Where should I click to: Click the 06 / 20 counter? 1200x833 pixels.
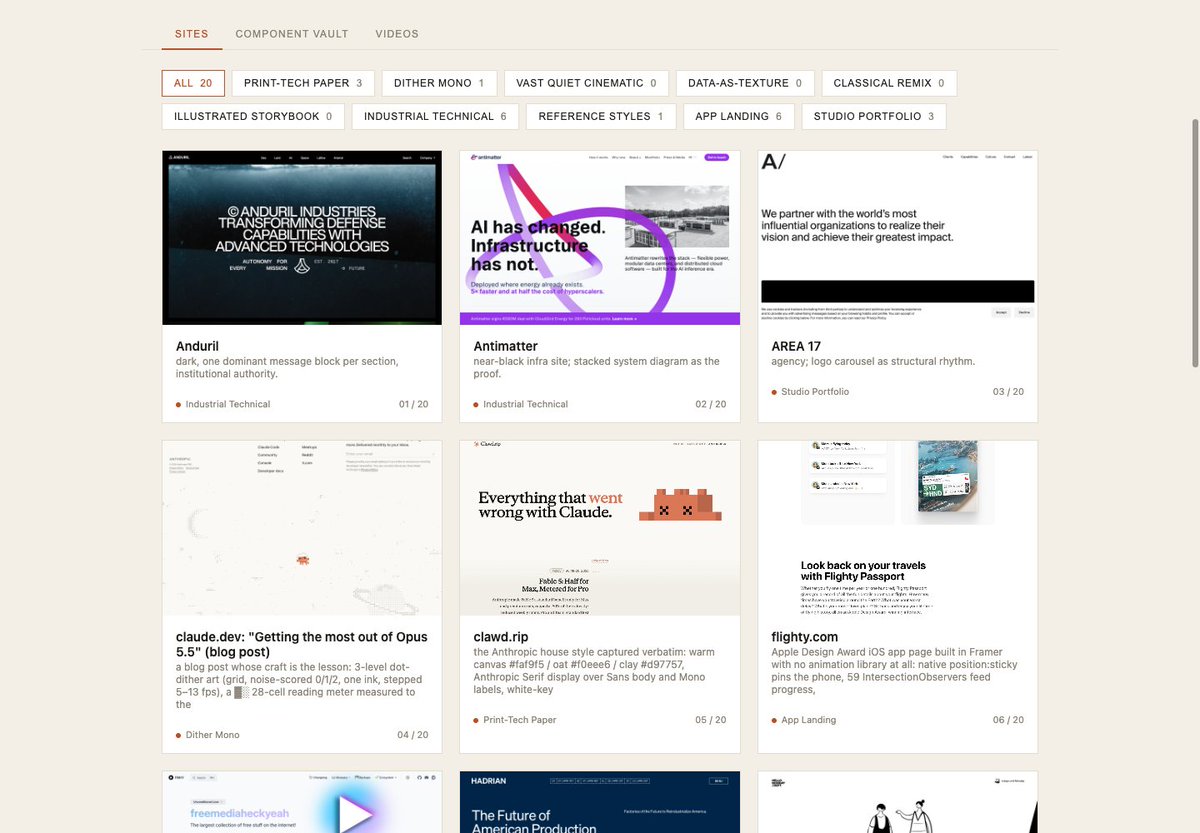[x=1008, y=720]
